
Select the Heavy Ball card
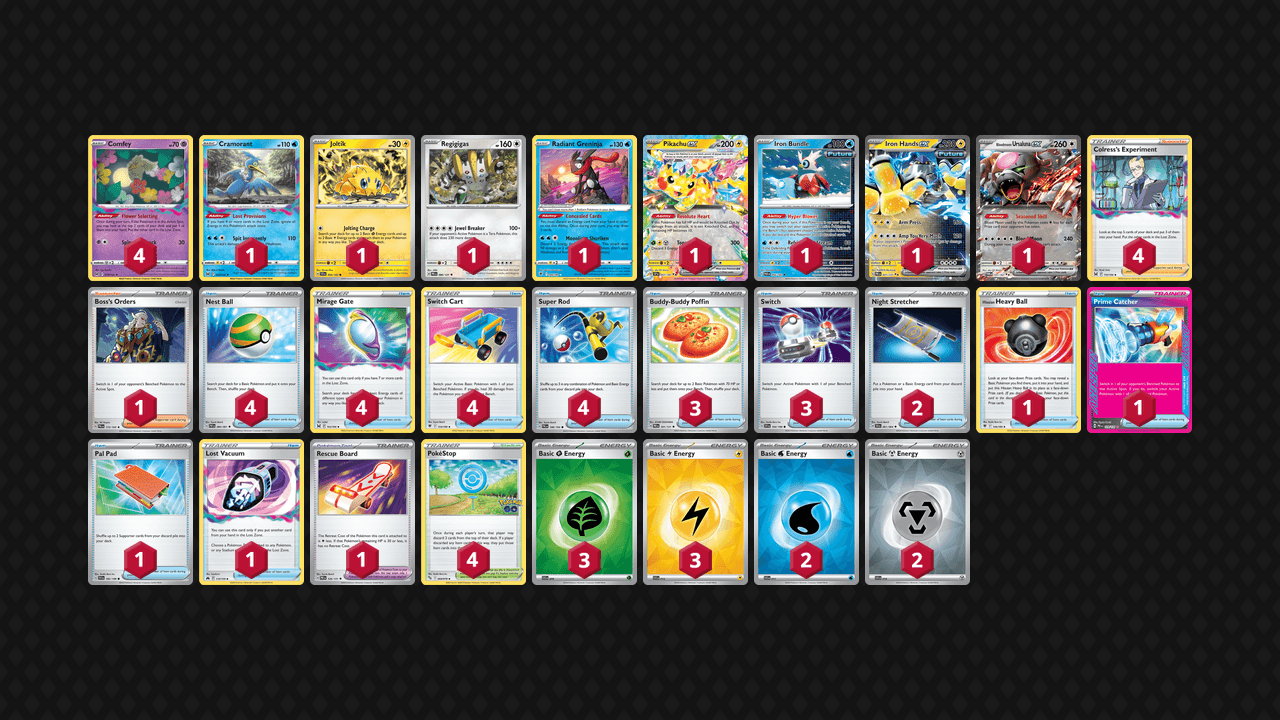(x=1028, y=360)
